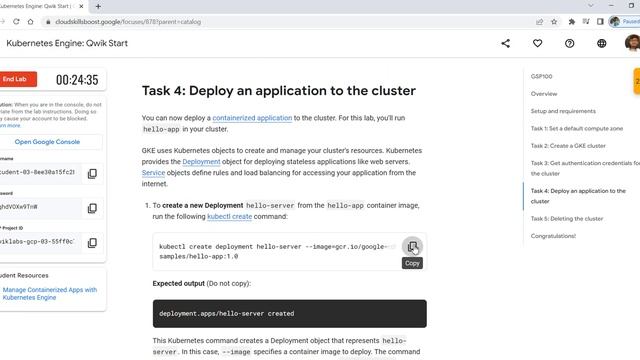
Task: Open the orange score tab at right edge
Action: (637, 81)
